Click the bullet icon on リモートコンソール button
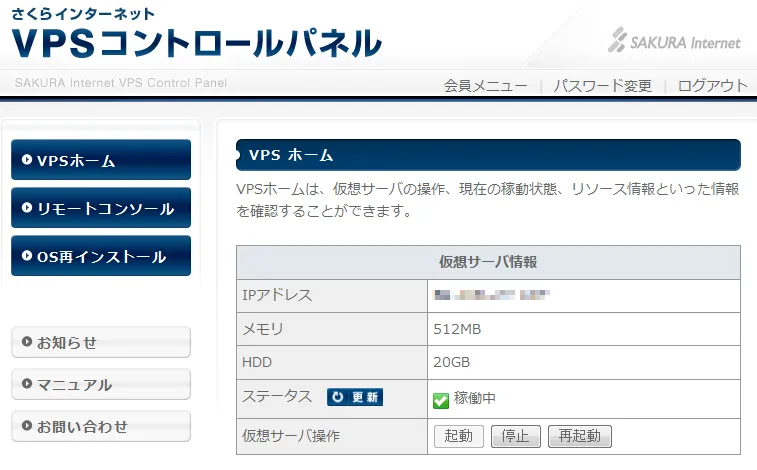 (27, 208)
